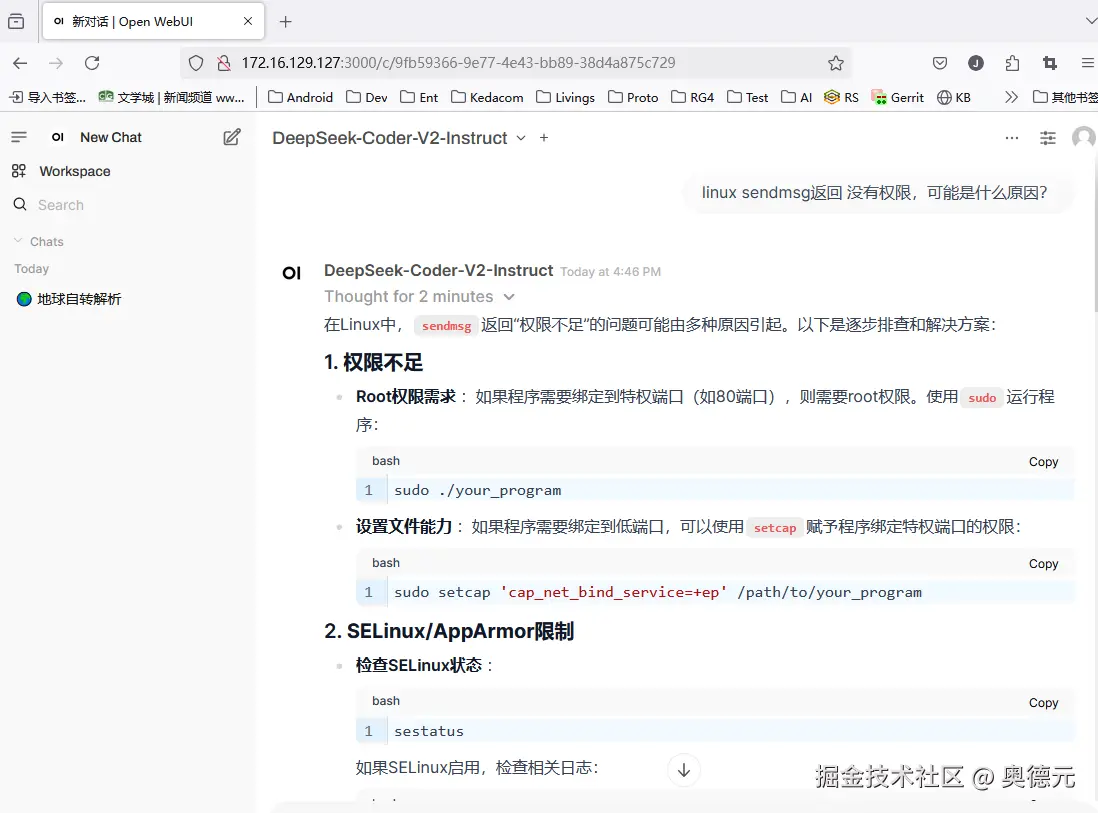Click the crop screenshot toolbar icon
Image resolution: width=1098 pixels, height=813 pixels.
point(1049,63)
